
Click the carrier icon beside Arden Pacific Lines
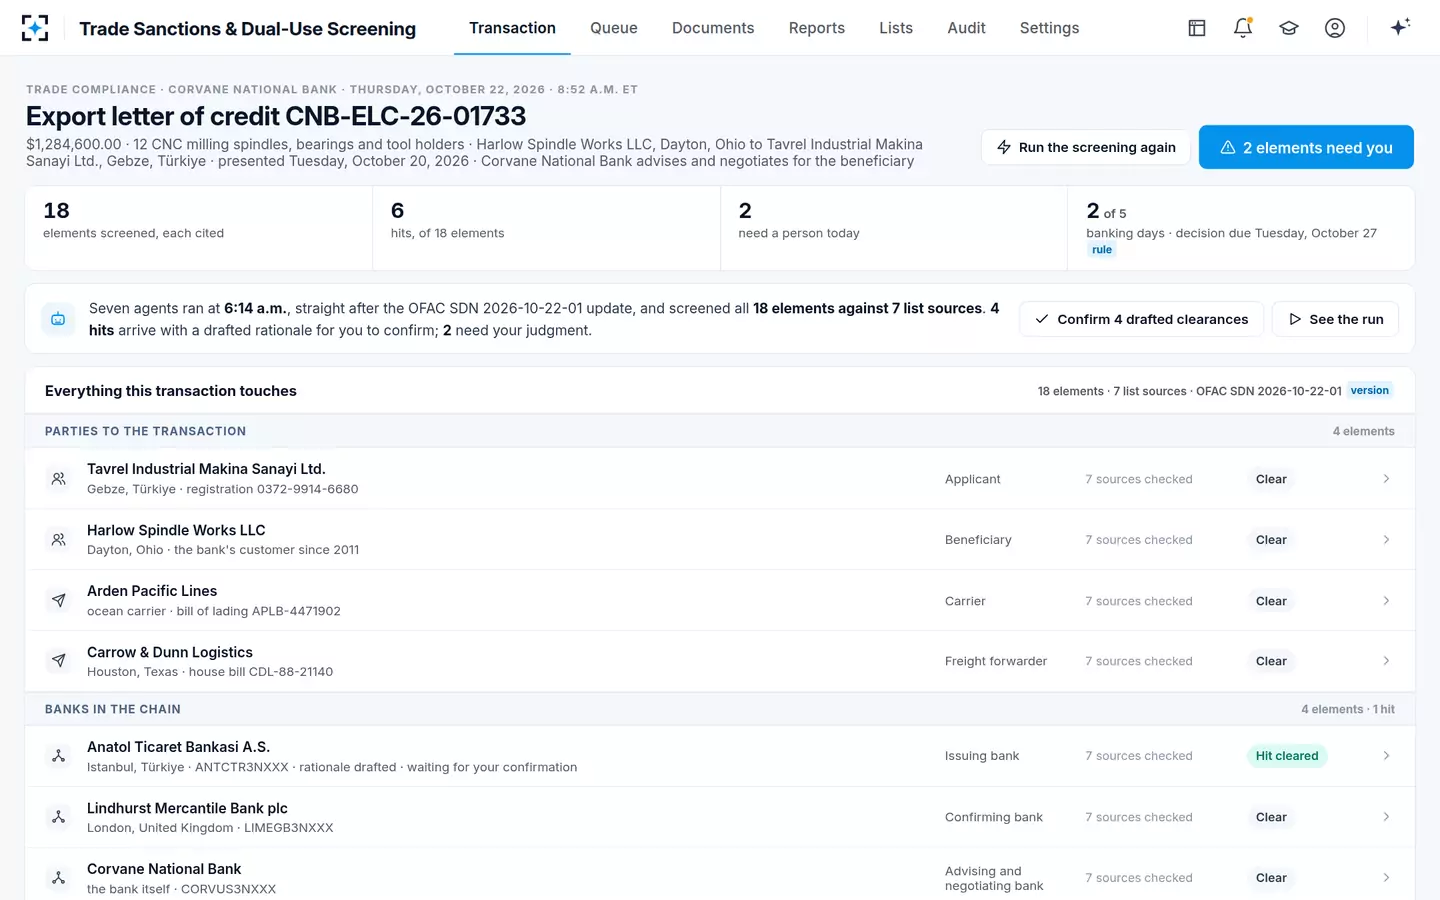pos(59,601)
